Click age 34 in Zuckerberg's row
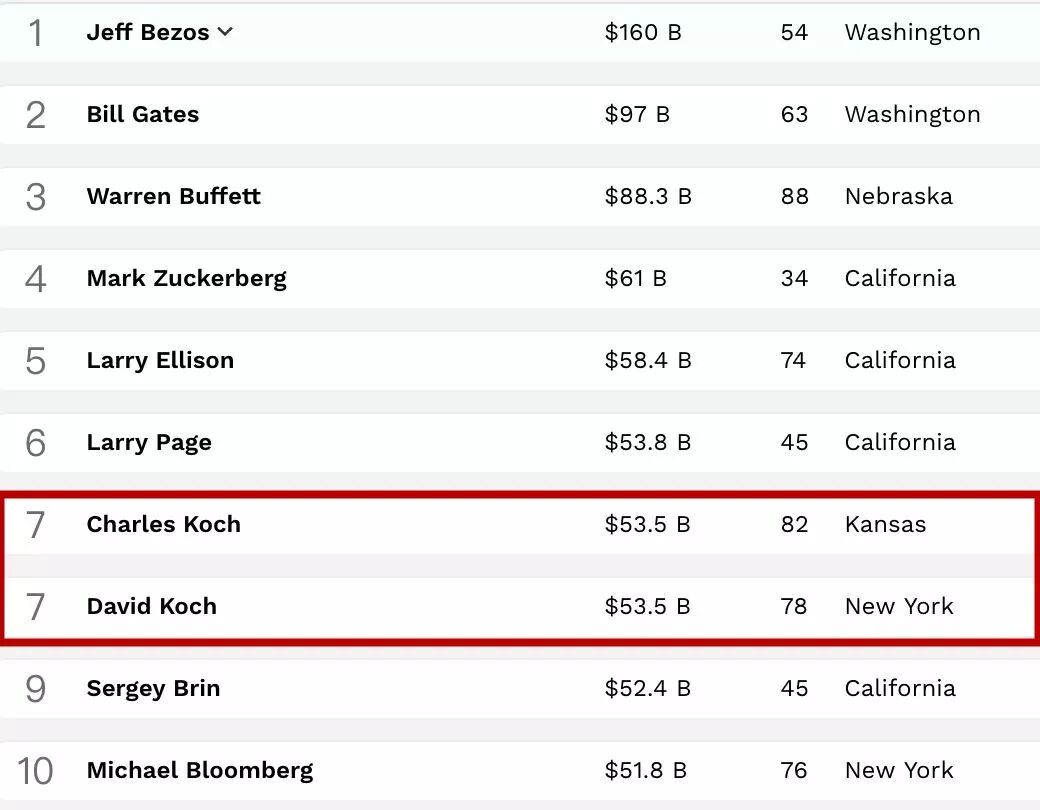The height and width of the screenshot is (810, 1040). tap(794, 278)
